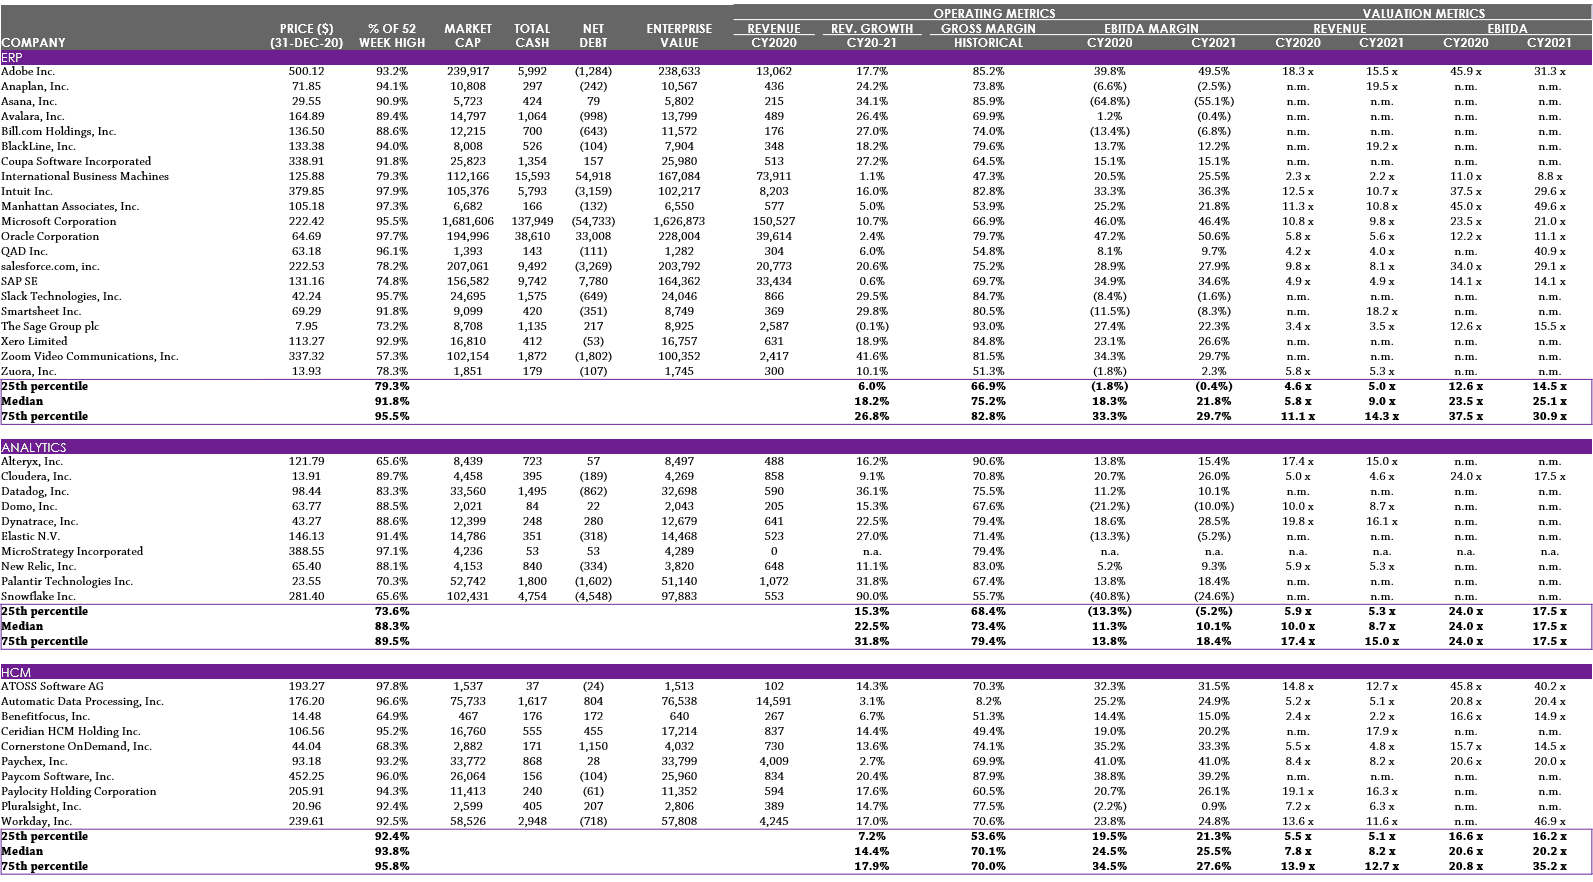Image resolution: width=1593 pixels, height=882 pixels.
Task: Click the ENTERPRISE VALUE column header
Action: click(679, 36)
